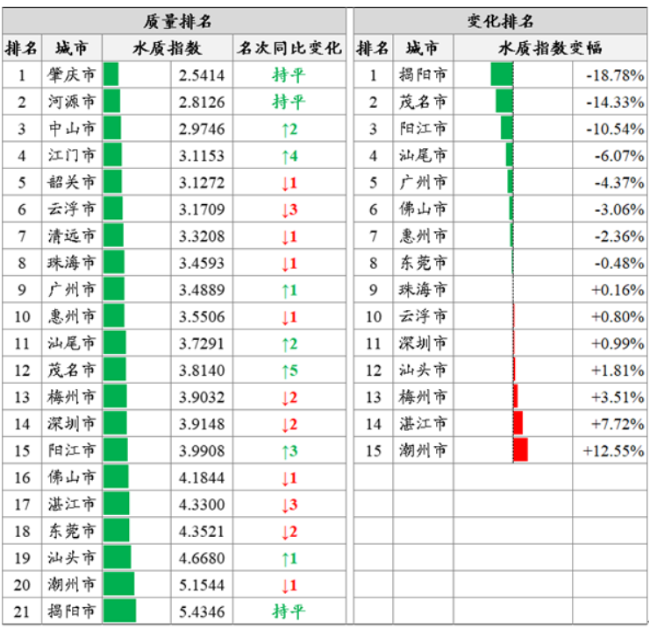Click the green bar next to -18.78%
Image resolution: width=649 pixels, height=629 pixels.
pyautogui.click(x=502, y=75)
